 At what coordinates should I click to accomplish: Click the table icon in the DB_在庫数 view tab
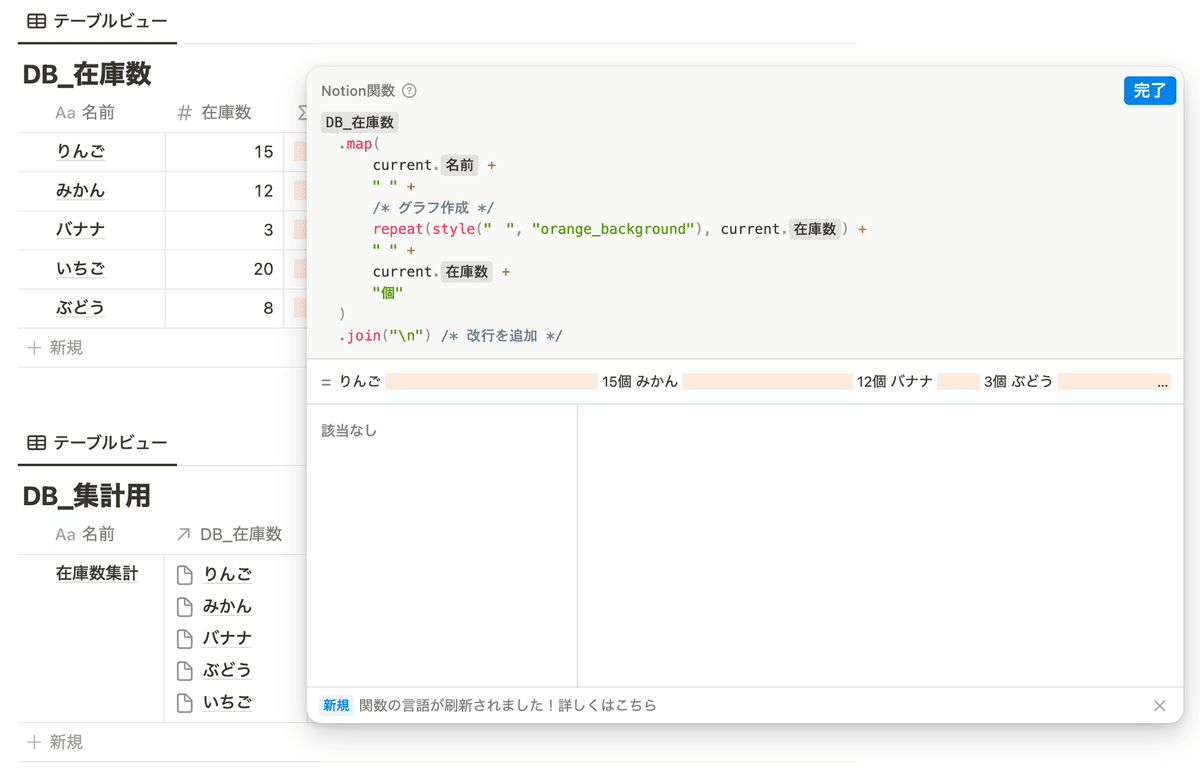37,21
